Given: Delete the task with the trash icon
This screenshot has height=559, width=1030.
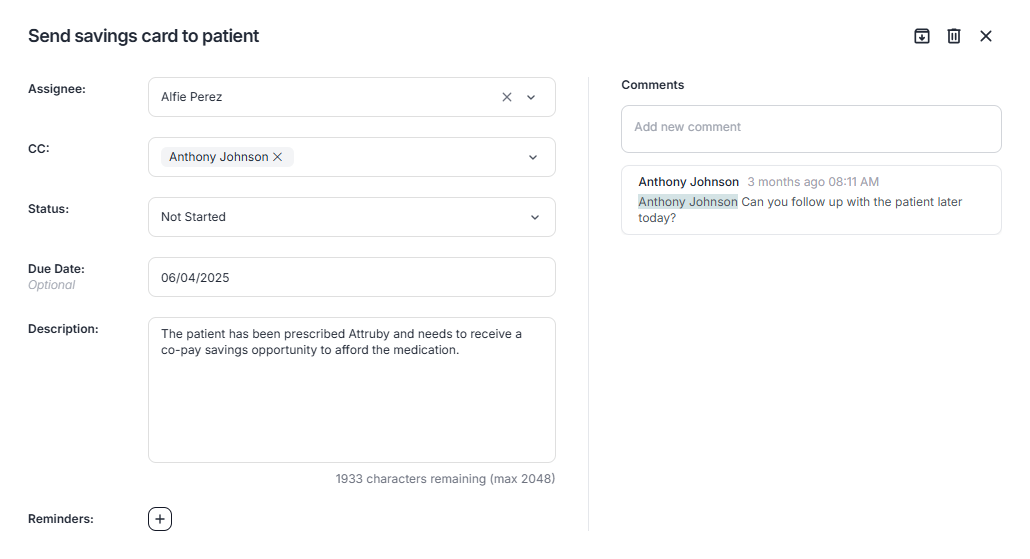Looking at the screenshot, I should pos(954,36).
